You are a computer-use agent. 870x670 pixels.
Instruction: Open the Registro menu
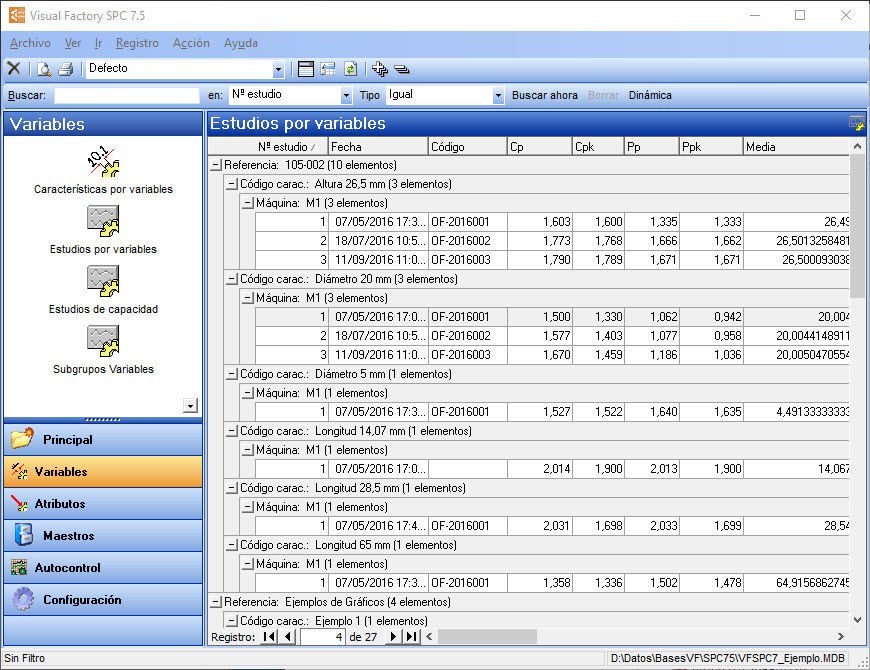pos(137,43)
